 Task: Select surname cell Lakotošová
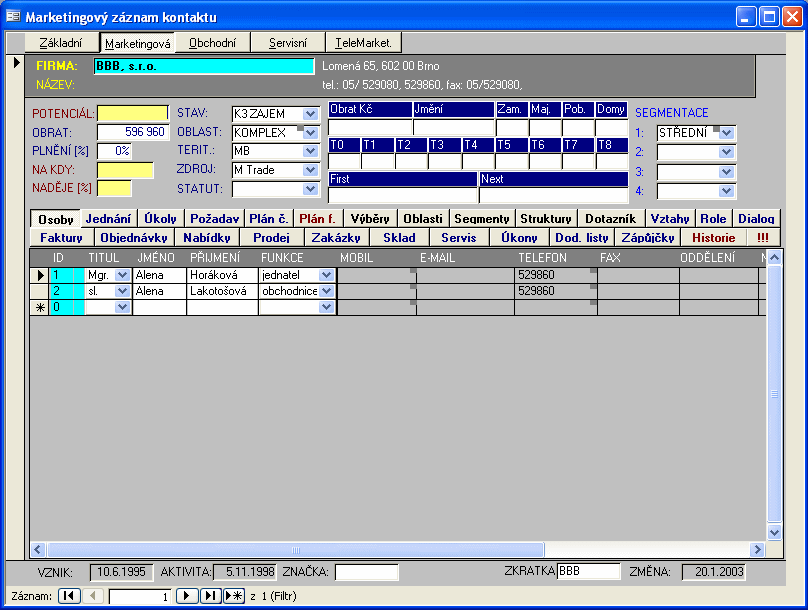222,291
